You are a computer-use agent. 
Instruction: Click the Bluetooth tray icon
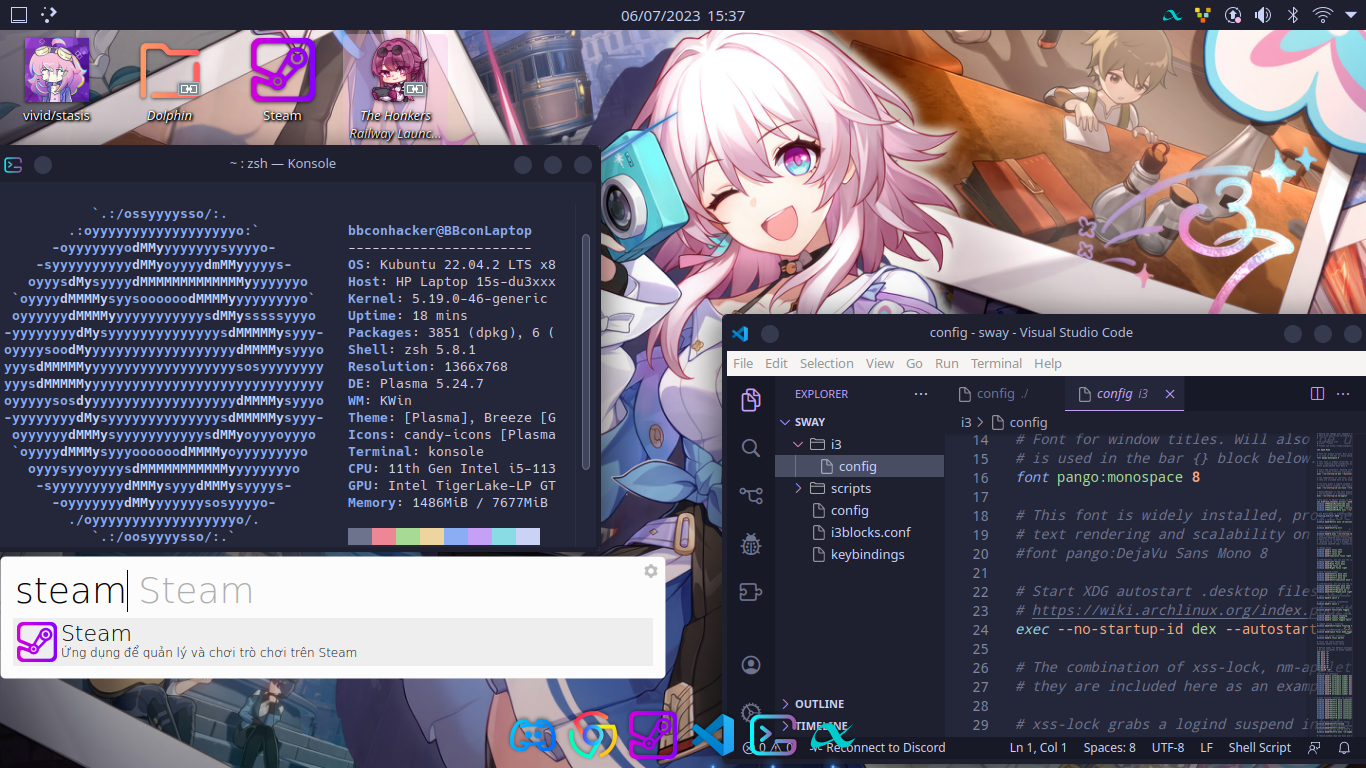1292,15
